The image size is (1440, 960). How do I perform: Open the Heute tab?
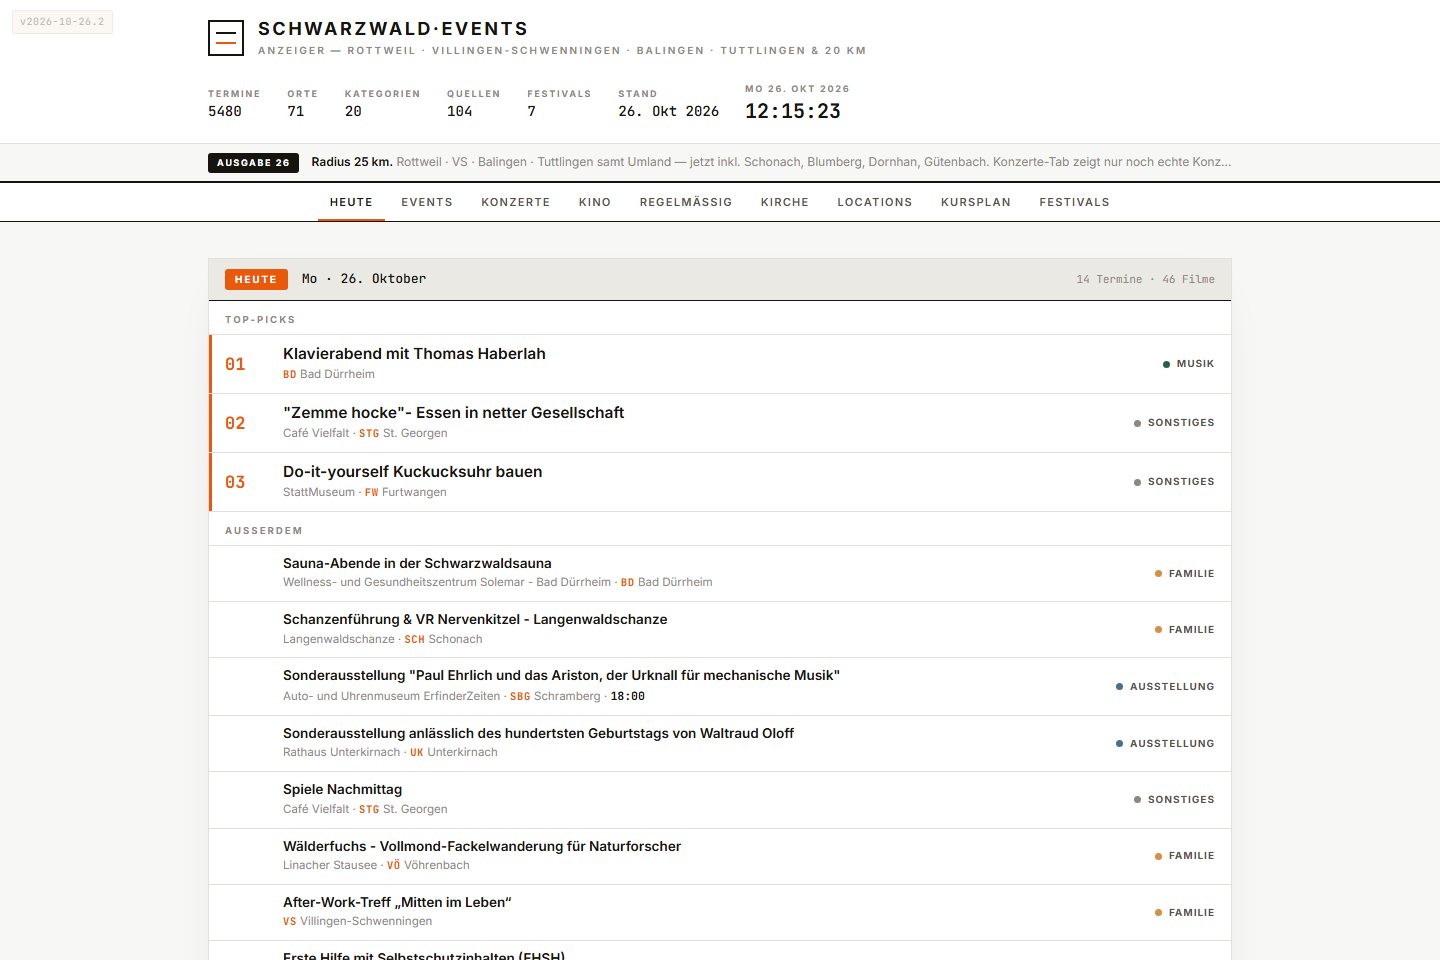coord(351,202)
